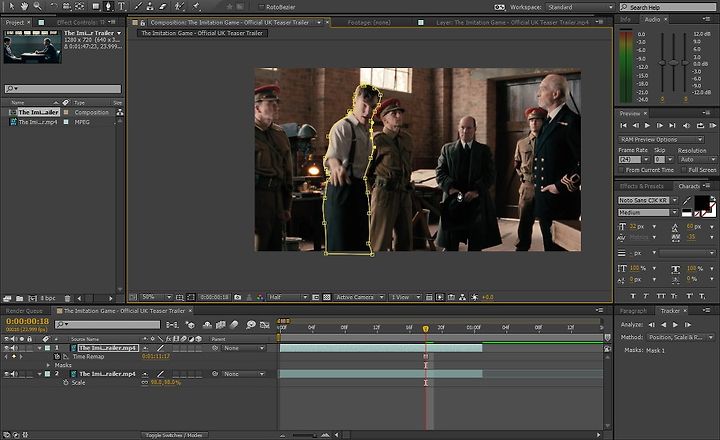Delete selected project item with trash icon

(x=68, y=298)
